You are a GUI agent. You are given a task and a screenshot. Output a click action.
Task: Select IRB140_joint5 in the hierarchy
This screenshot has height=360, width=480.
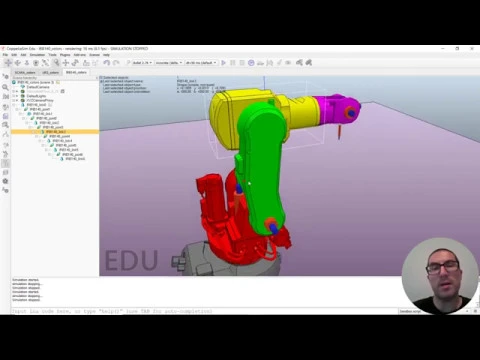(65, 145)
